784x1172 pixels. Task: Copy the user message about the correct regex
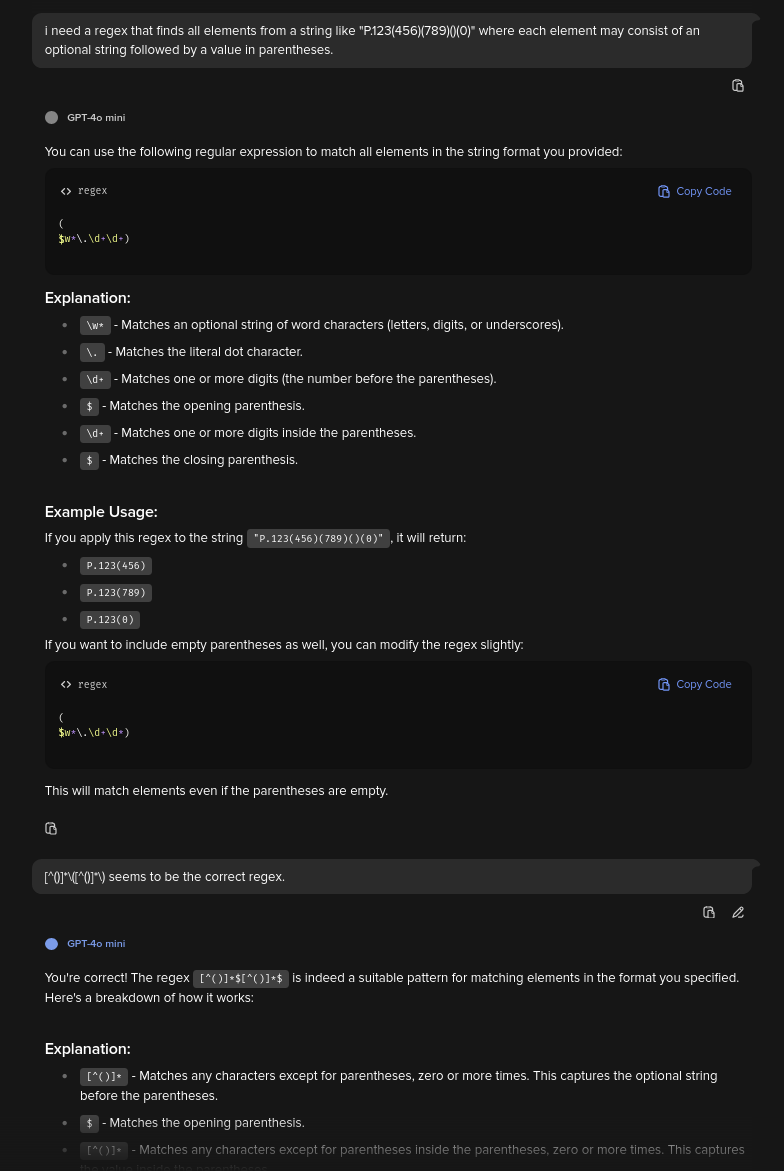pyautogui.click(x=709, y=913)
